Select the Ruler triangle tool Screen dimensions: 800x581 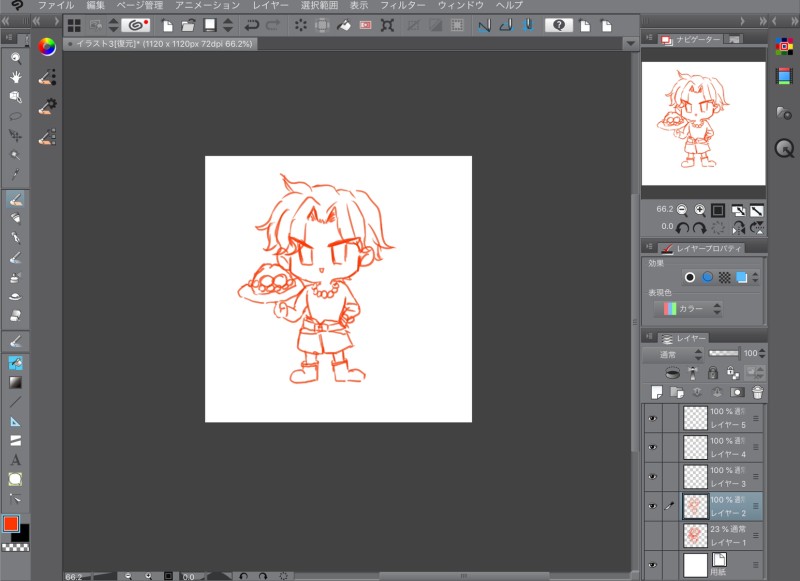pyautogui.click(x=16, y=422)
